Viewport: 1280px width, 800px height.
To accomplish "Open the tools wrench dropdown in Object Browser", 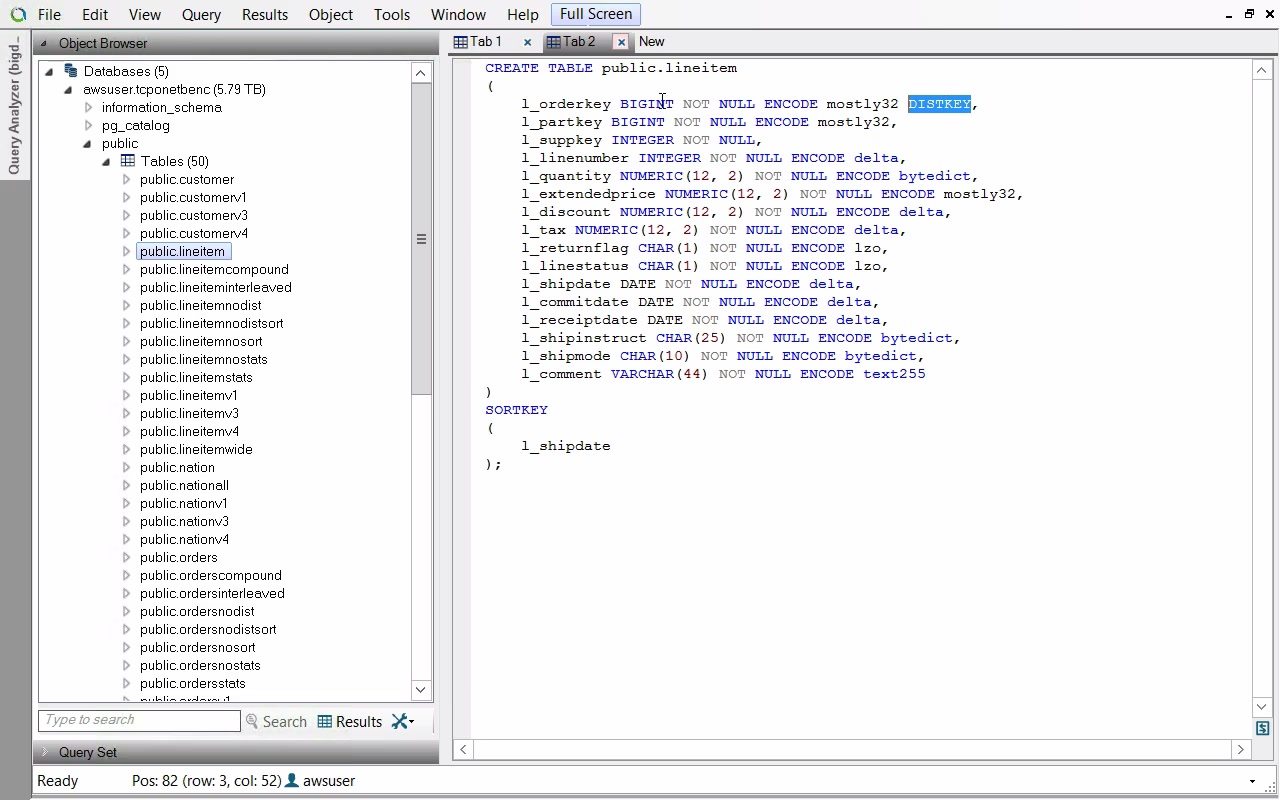I will click(x=403, y=721).
